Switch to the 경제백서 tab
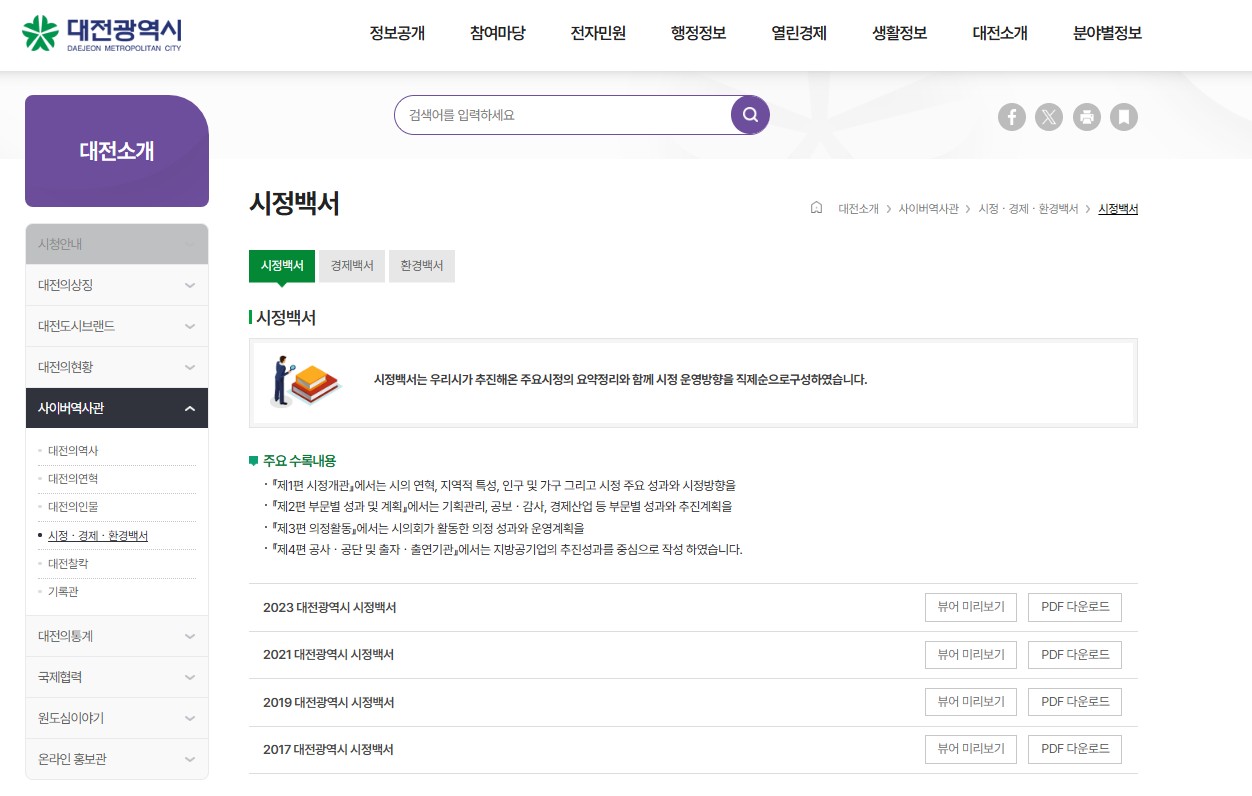The width and height of the screenshot is (1252, 796). tap(352, 266)
